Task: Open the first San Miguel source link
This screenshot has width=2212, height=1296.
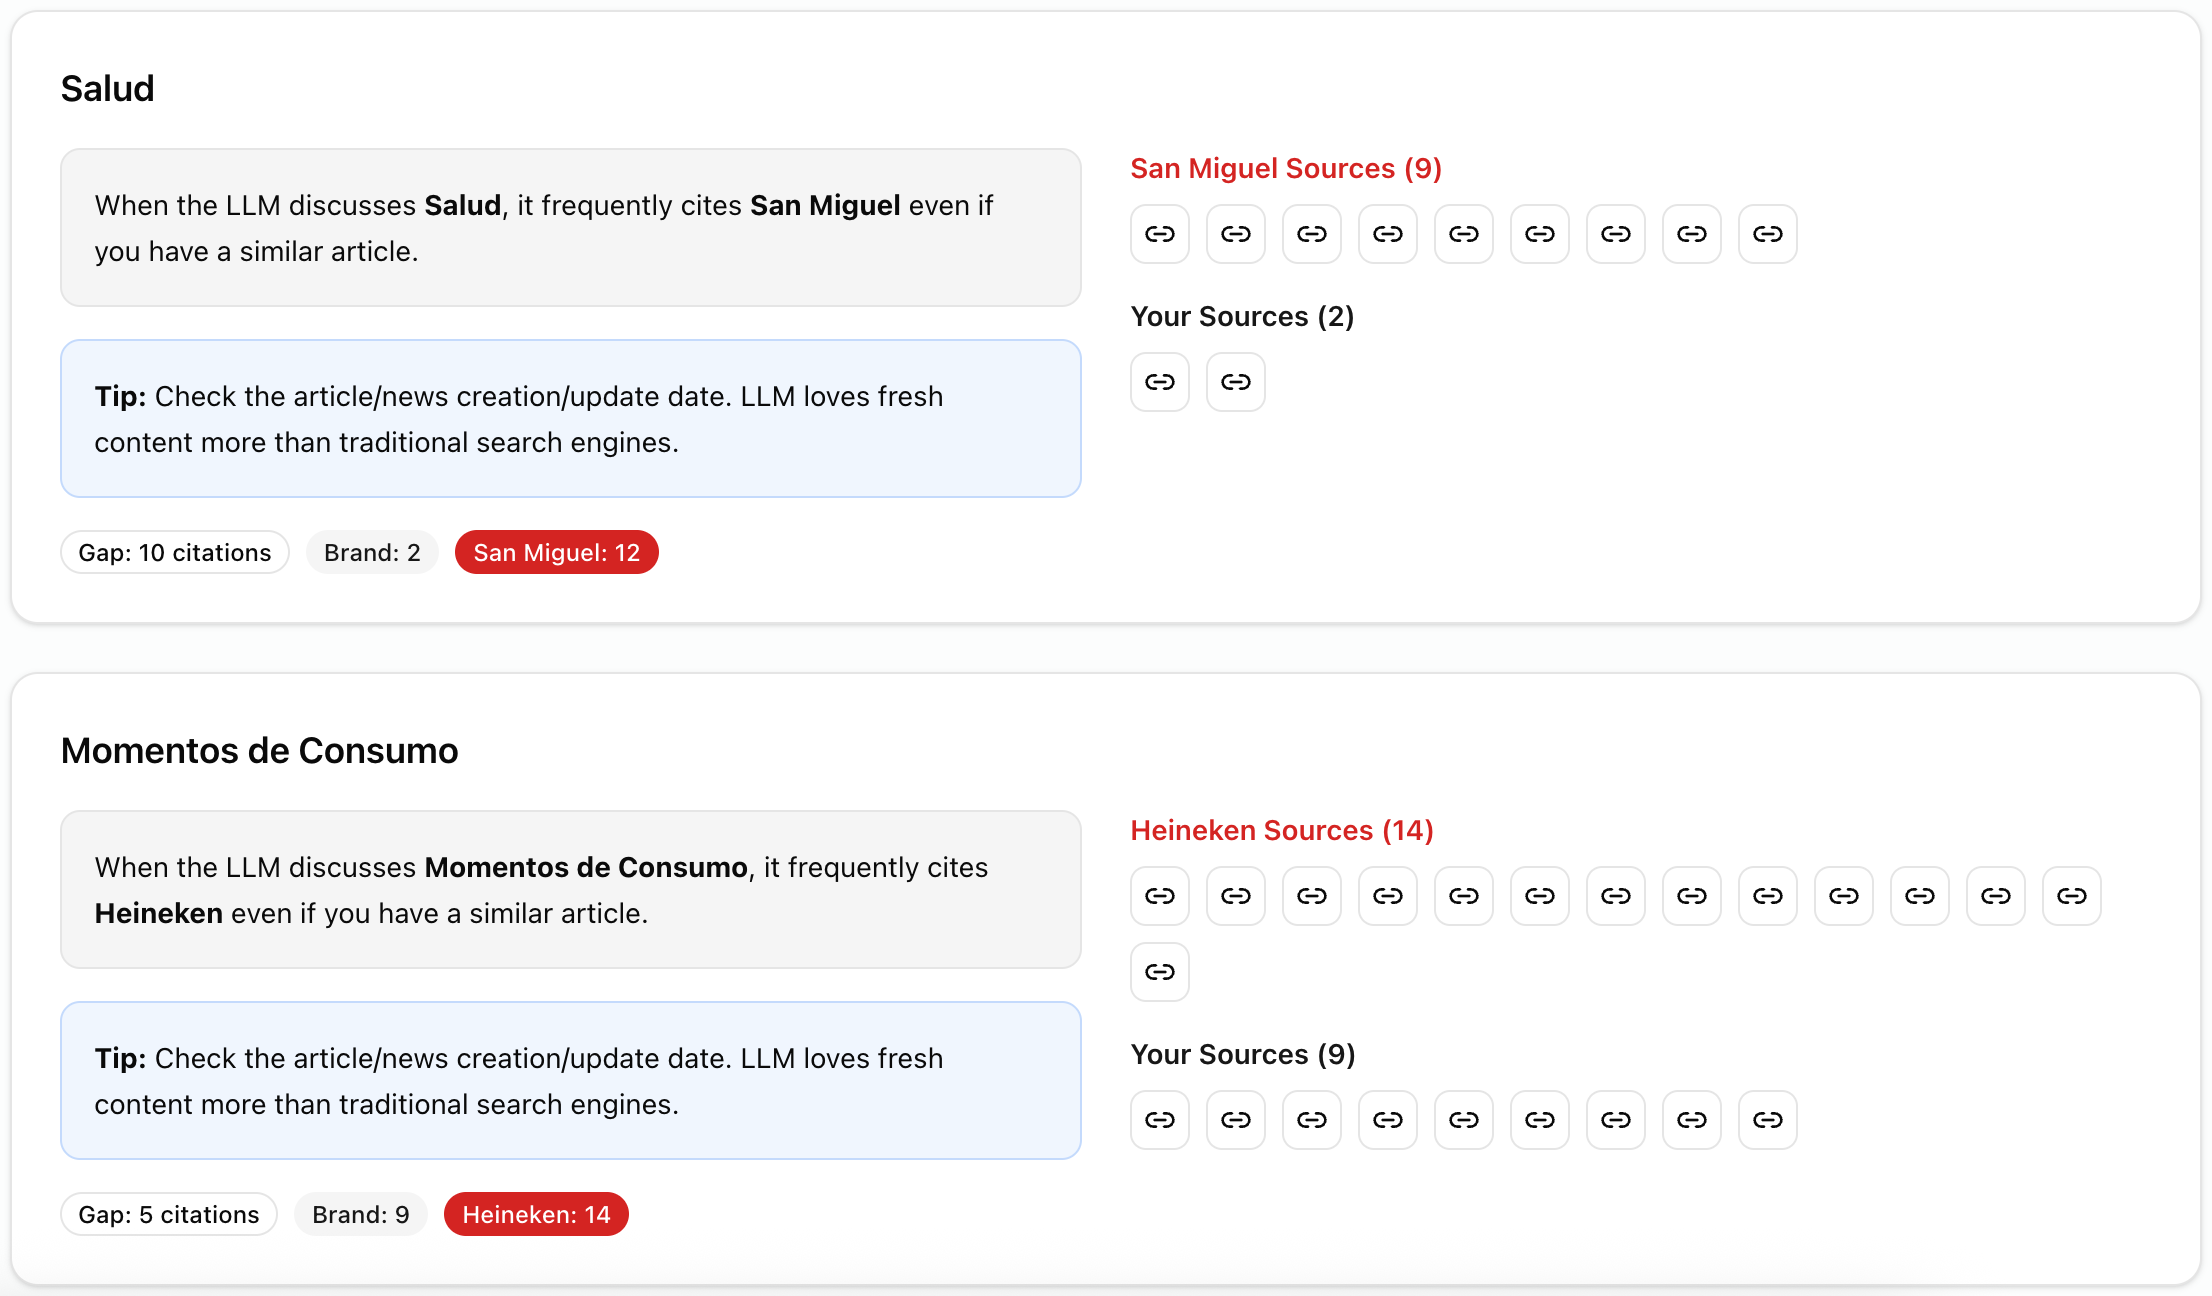Action: [1159, 233]
